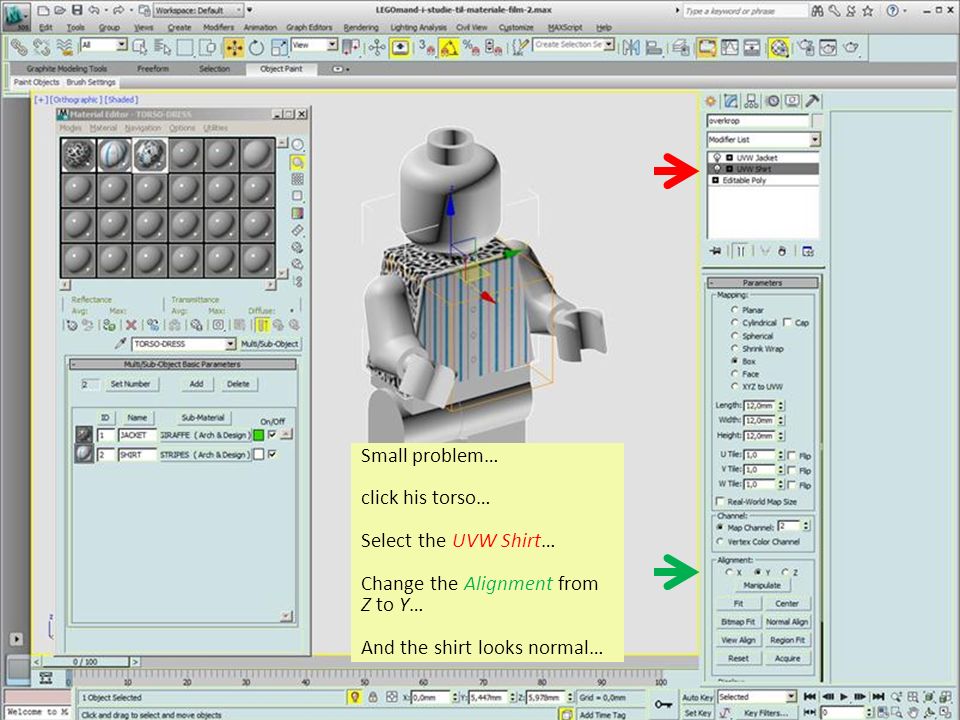The image size is (960, 720).
Task: Open Create Selection Set dropdown
Action: pyautogui.click(x=574, y=45)
